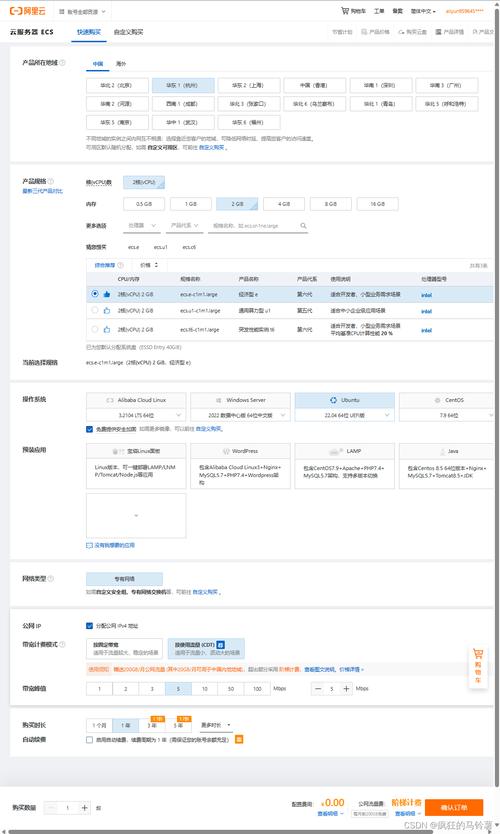Viewport: 500px width, 834px height.
Task: Click orange icon next to auto-renew option
Action: [x=239, y=739]
